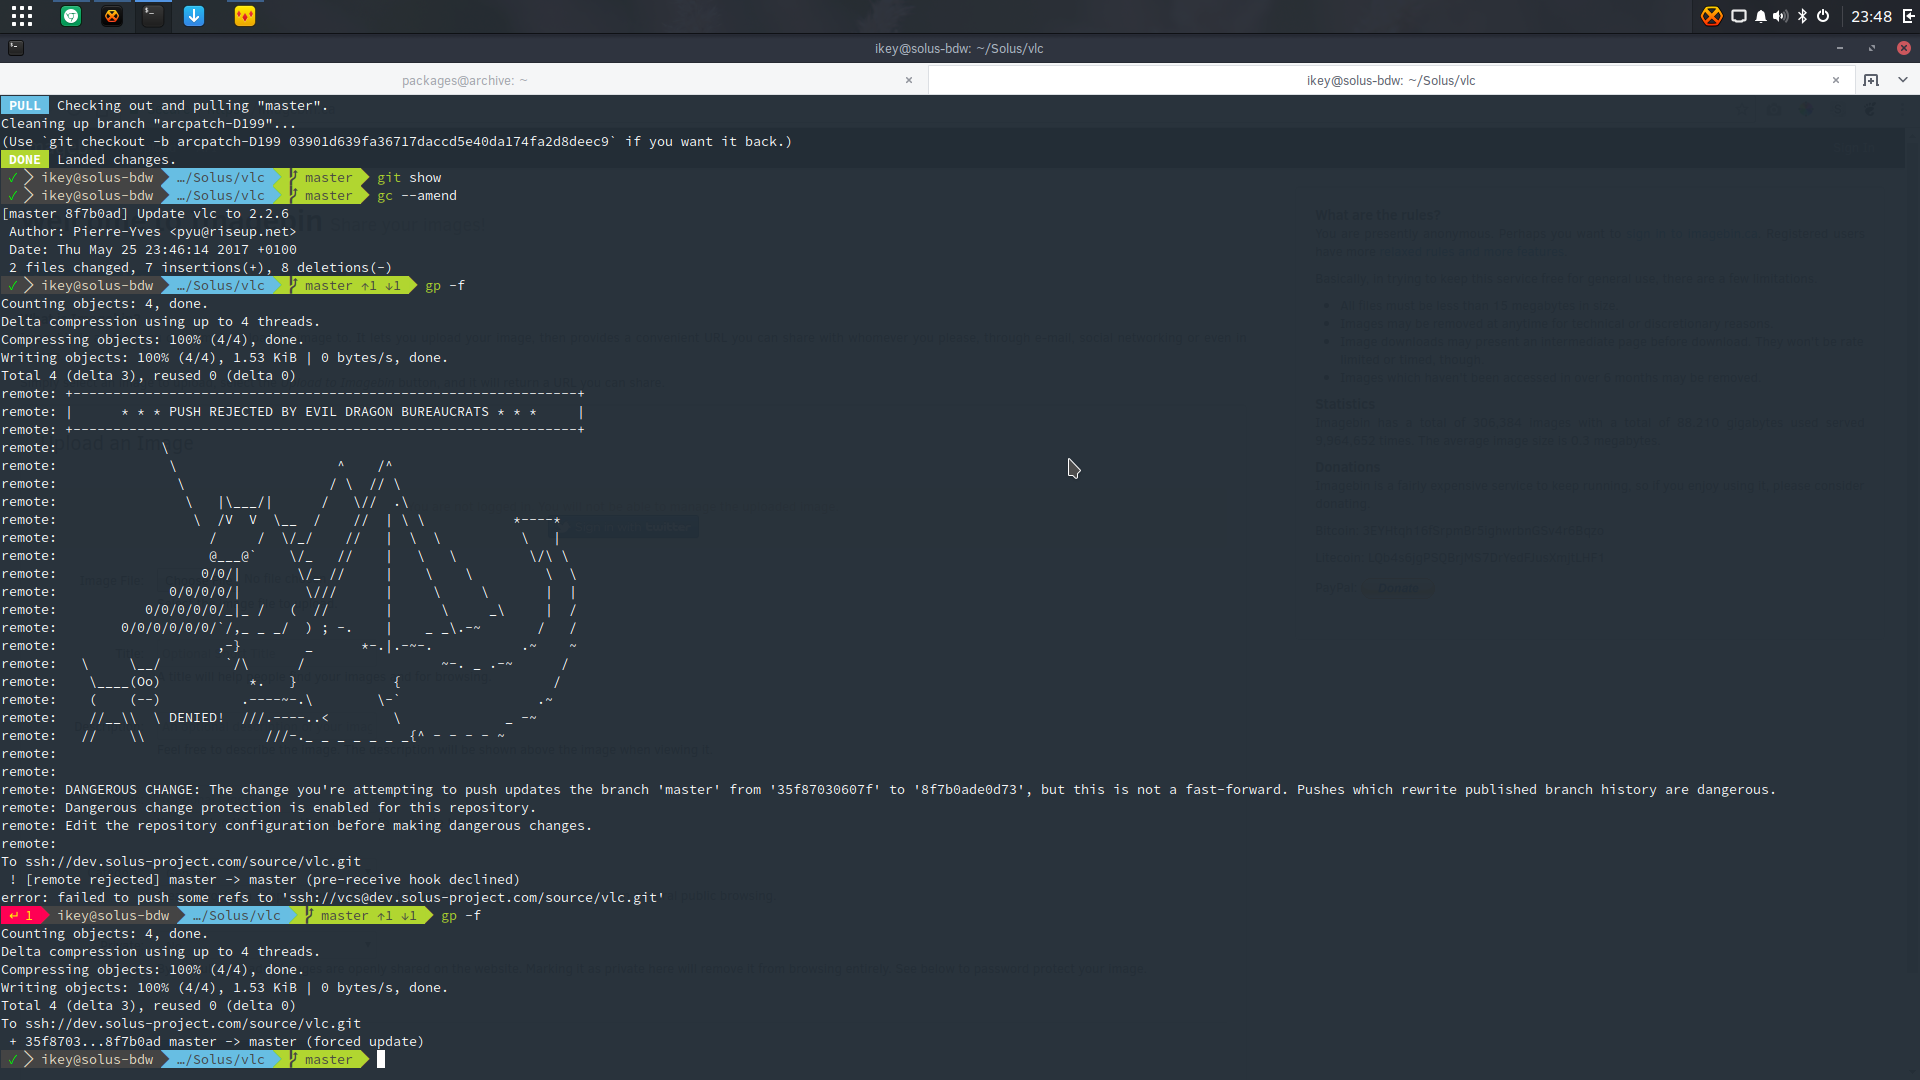Open a new terminal tab
The height and width of the screenshot is (1080, 1920).
point(1871,80)
